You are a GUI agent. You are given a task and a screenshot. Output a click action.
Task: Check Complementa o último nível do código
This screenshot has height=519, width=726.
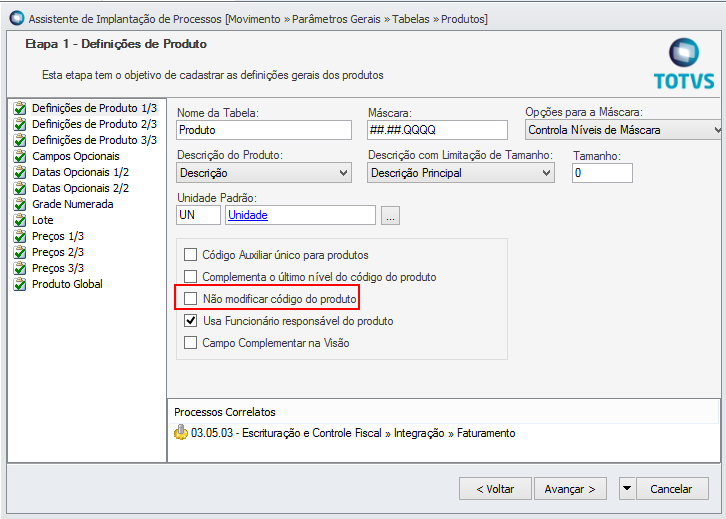tap(190, 277)
